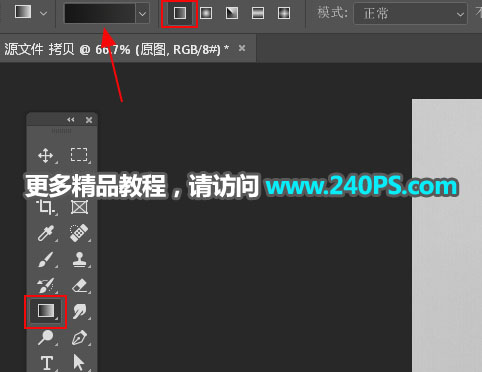Select the Pen tool

click(79, 338)
